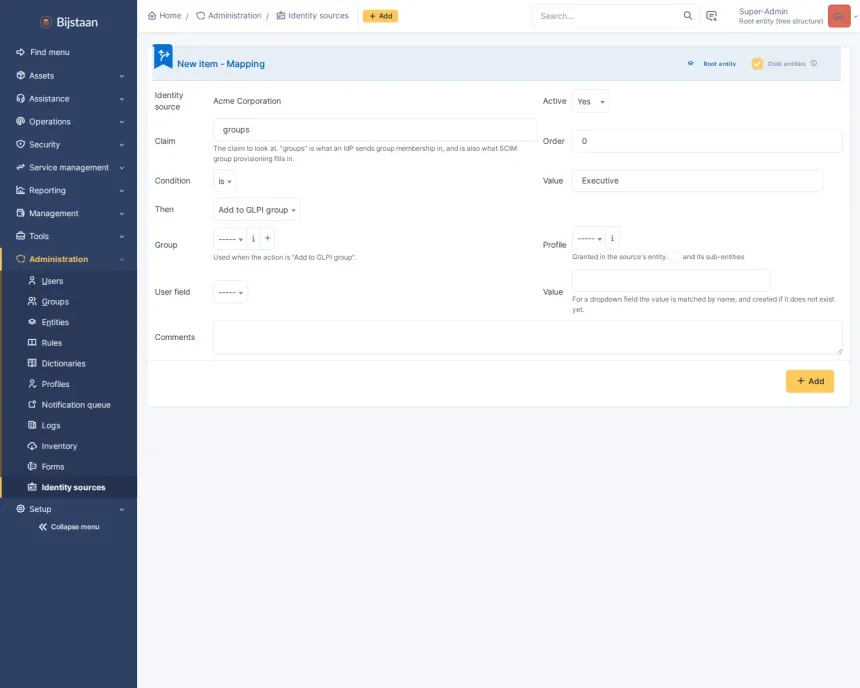Click the Dictionaries icon
This screenshot has height=688, width=860.
coord(32,363)
